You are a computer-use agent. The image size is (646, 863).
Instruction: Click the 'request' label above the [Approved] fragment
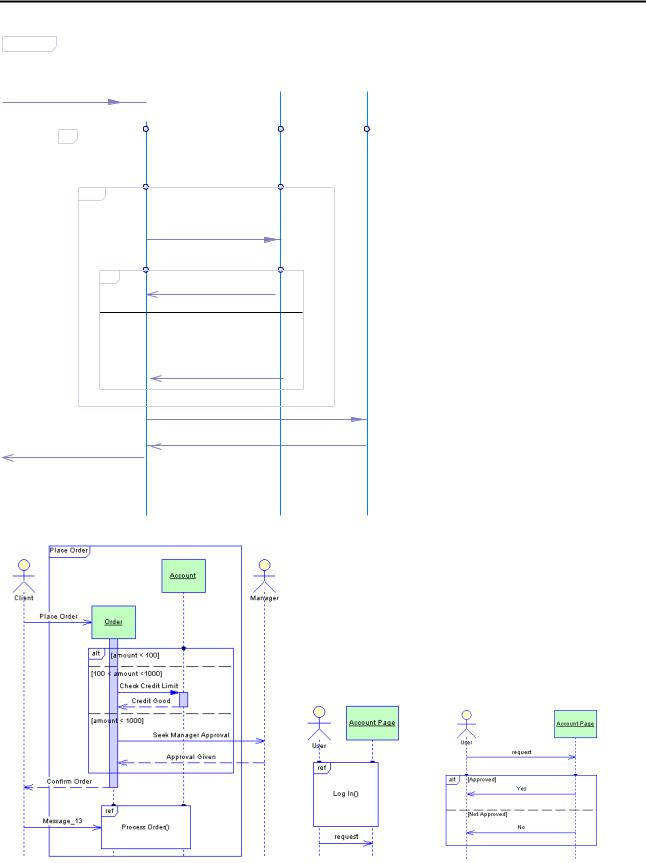point(521,752)
